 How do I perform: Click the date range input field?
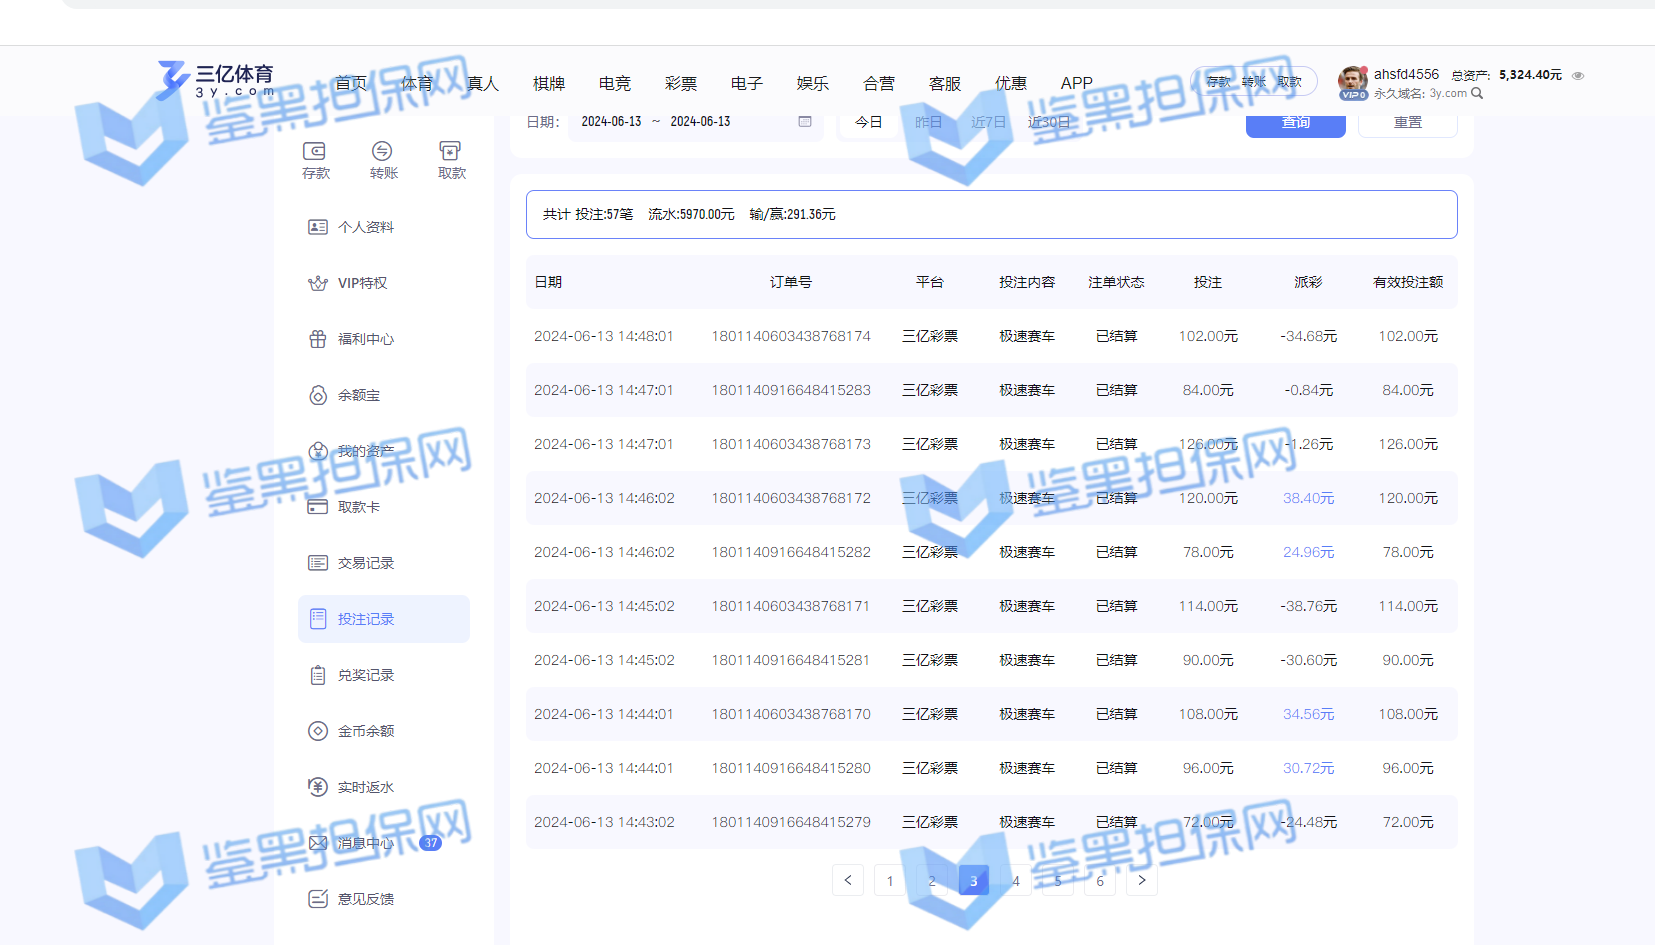coord(680,122)
